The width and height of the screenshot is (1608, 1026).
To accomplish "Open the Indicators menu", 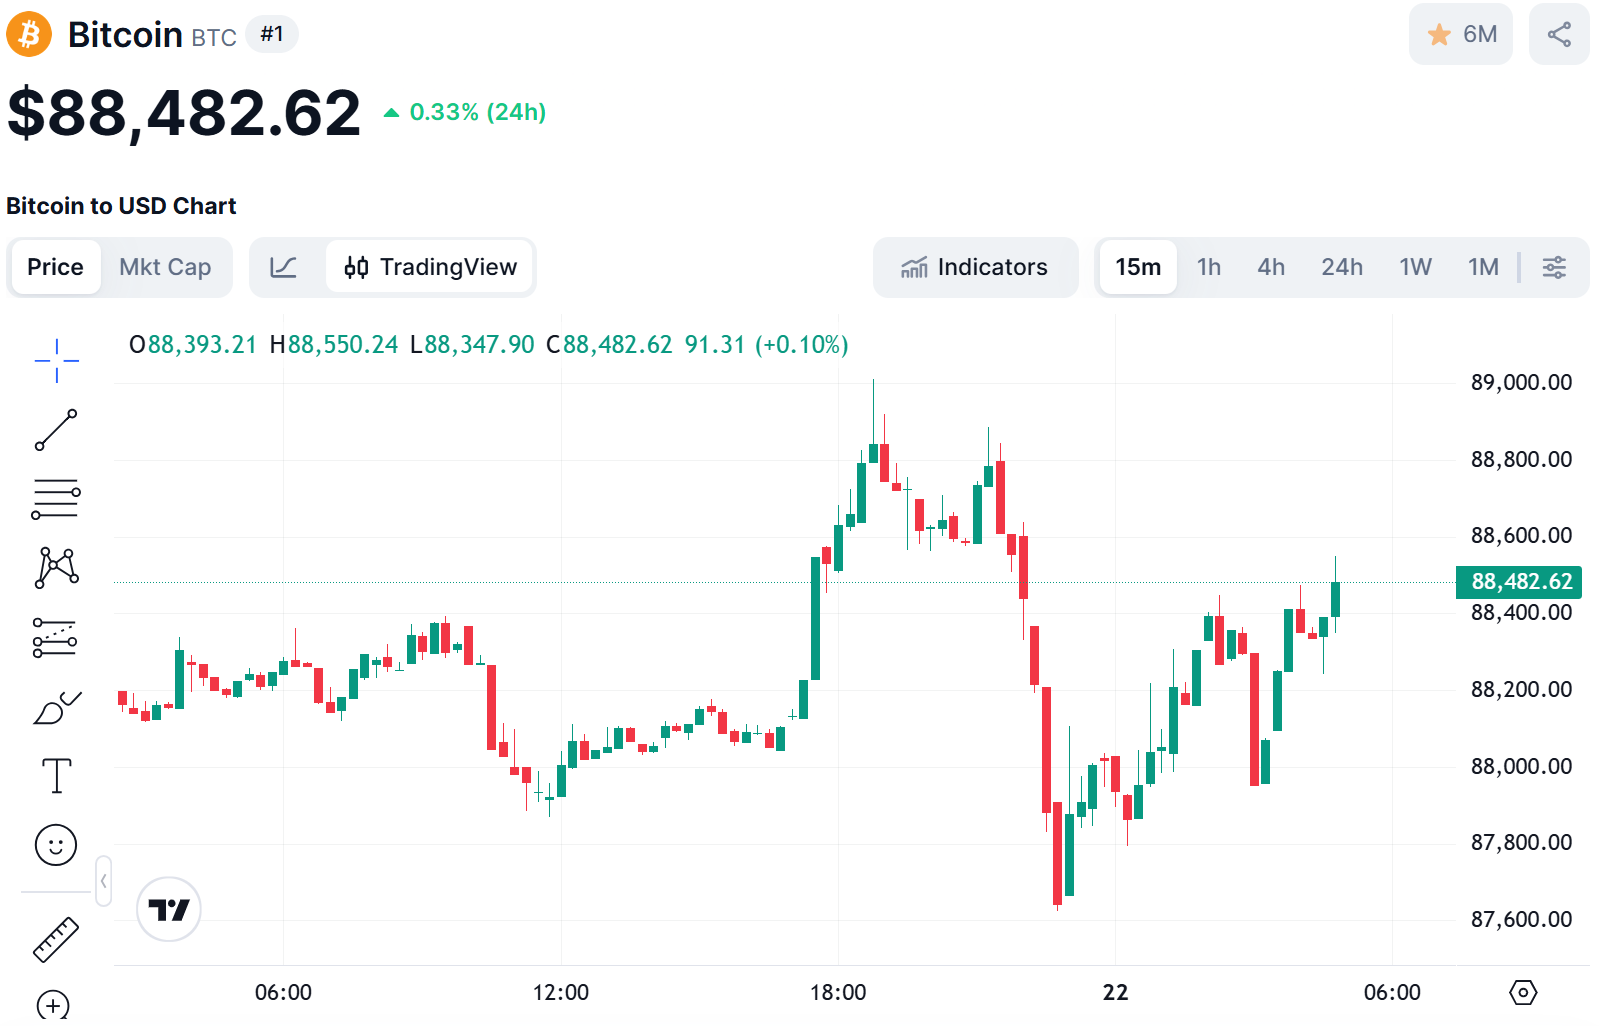I will pyautogui.click(x=975, y=267).
